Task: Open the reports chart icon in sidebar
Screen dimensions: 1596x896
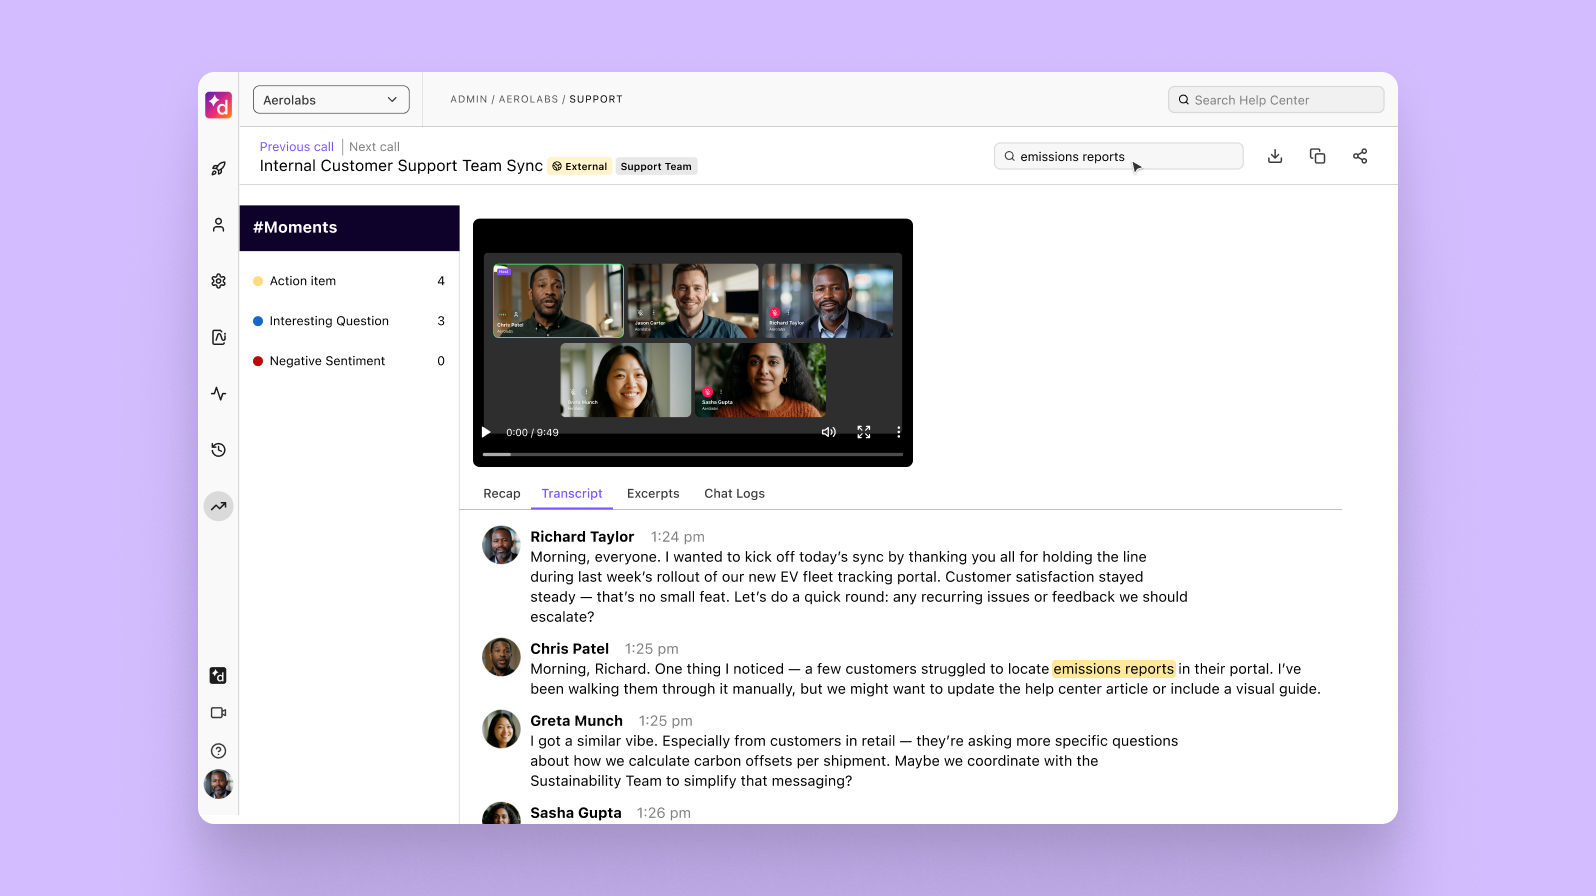Action: 218,337
